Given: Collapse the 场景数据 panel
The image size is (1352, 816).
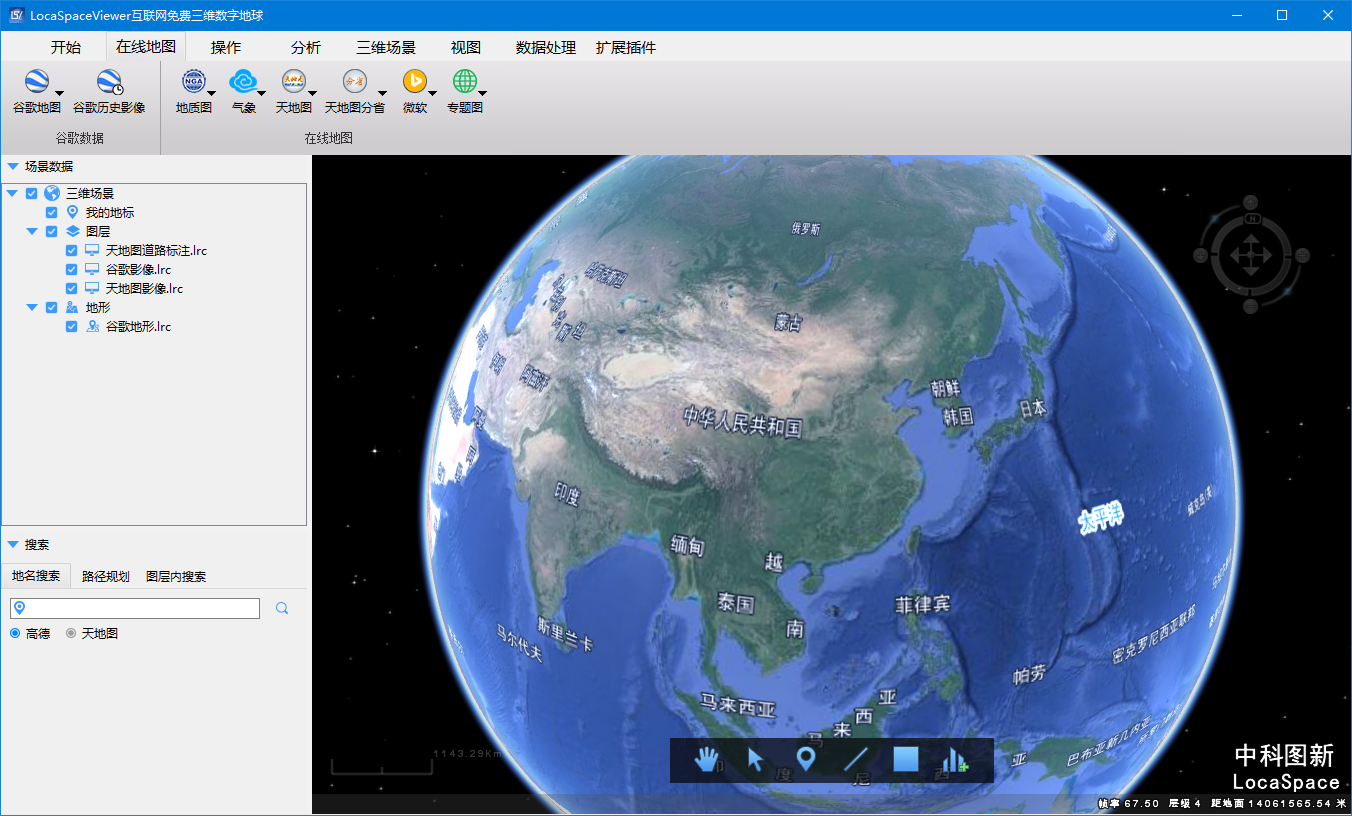Looking at the screenshot, I should pos(13,167).
